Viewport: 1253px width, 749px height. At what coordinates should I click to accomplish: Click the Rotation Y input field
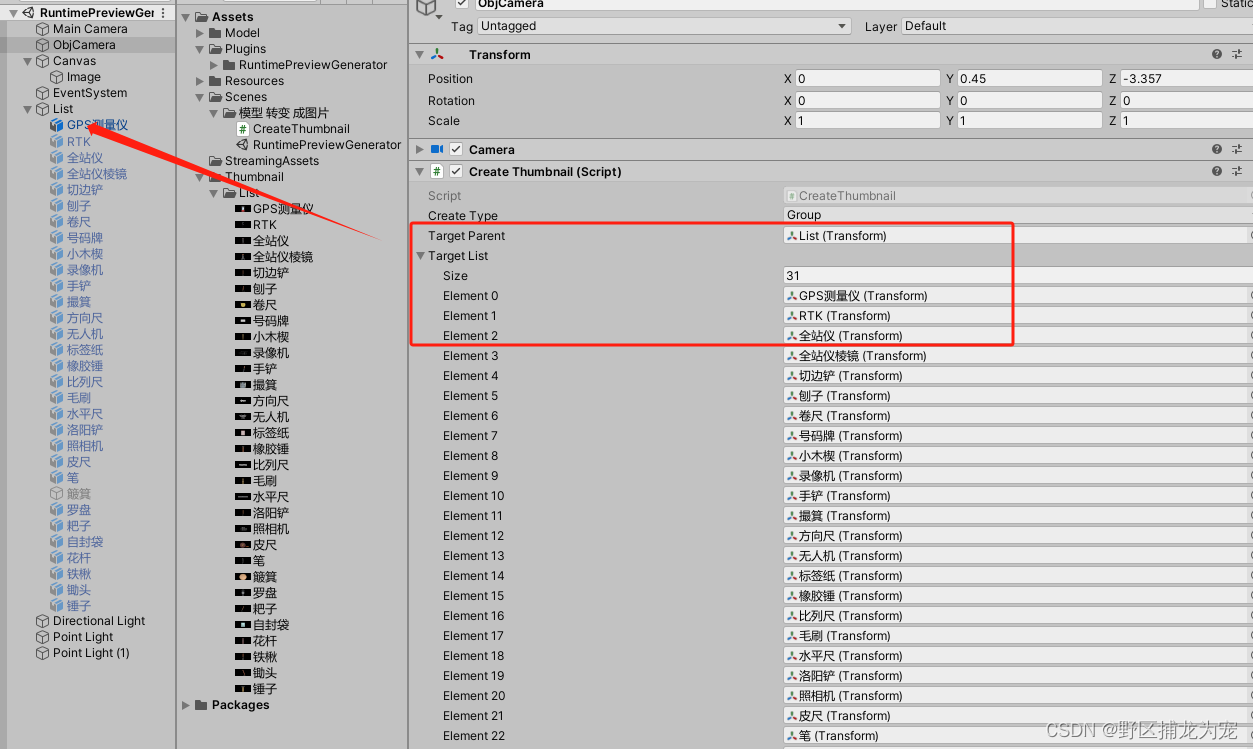(1029, 100)
